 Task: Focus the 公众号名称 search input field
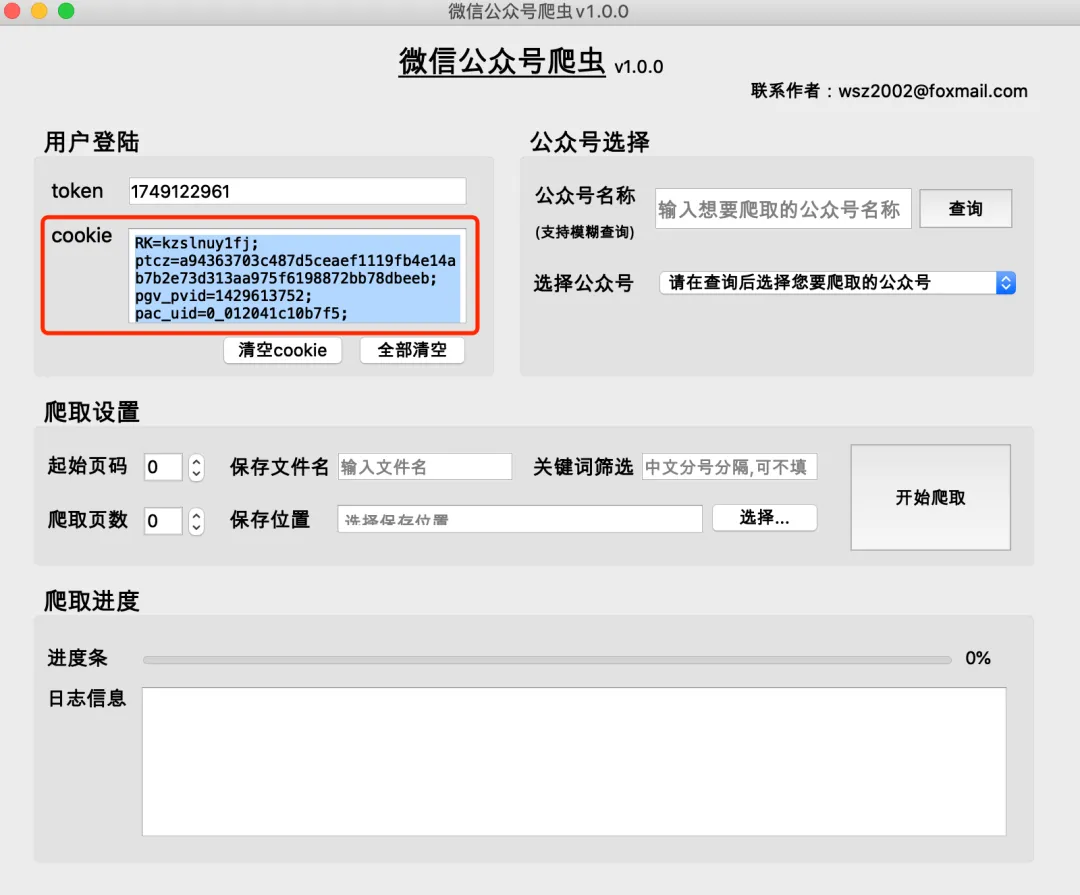(783, 209)
